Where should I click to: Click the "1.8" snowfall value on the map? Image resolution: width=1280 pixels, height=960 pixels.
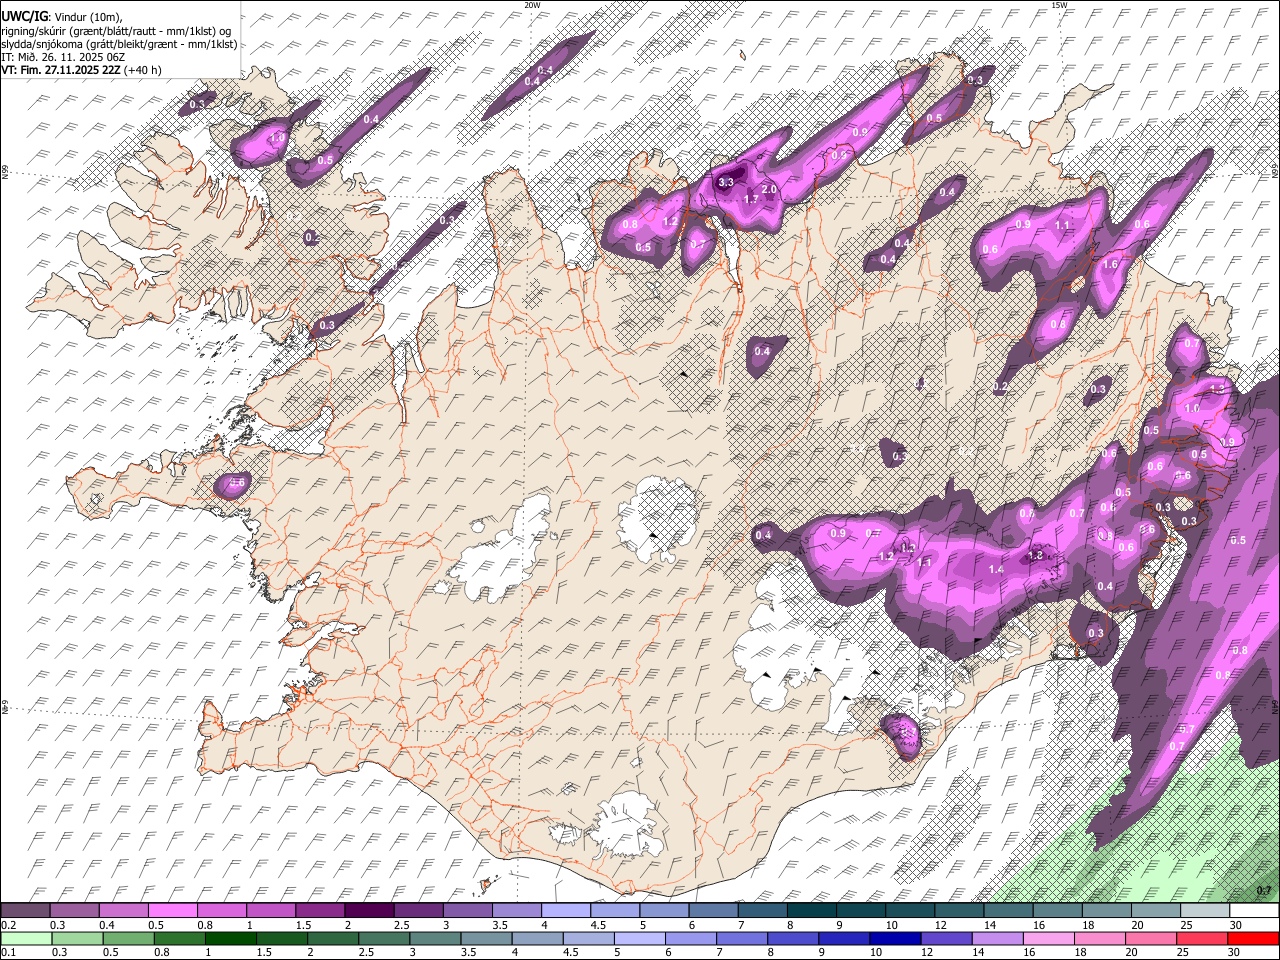pyautogui.click(x=1036, y=555)
